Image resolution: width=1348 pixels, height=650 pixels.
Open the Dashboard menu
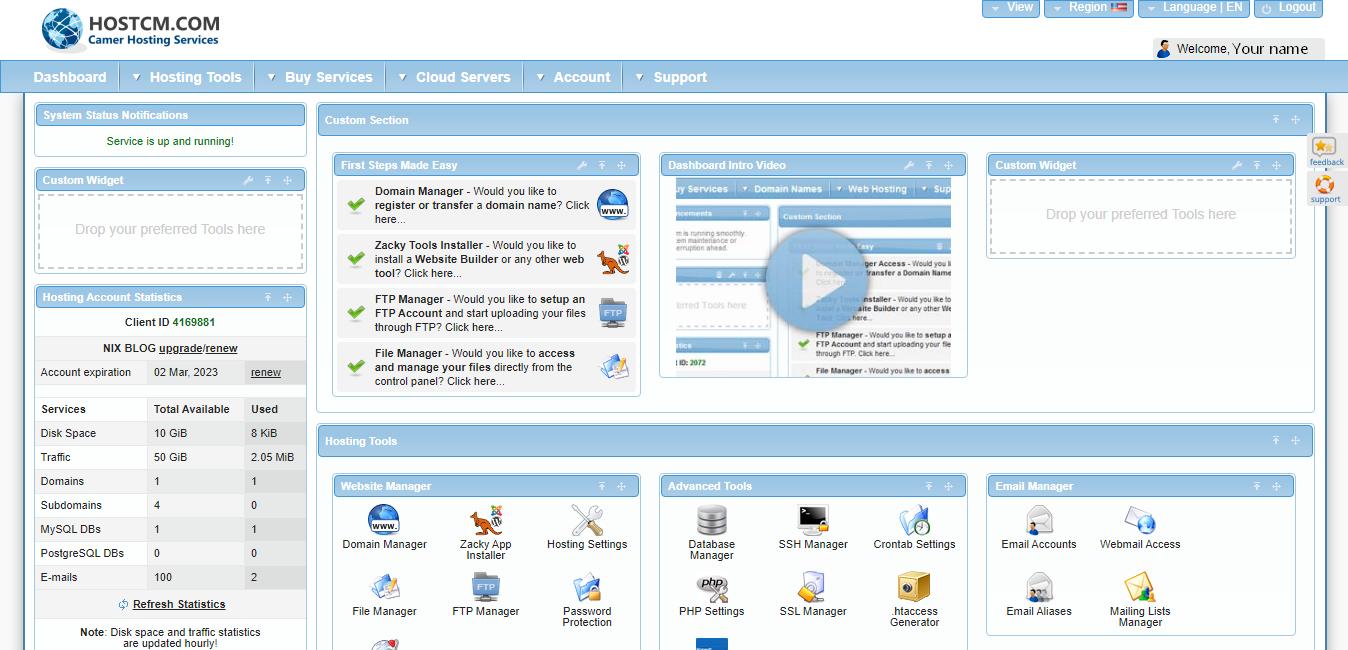coord(70,77)
